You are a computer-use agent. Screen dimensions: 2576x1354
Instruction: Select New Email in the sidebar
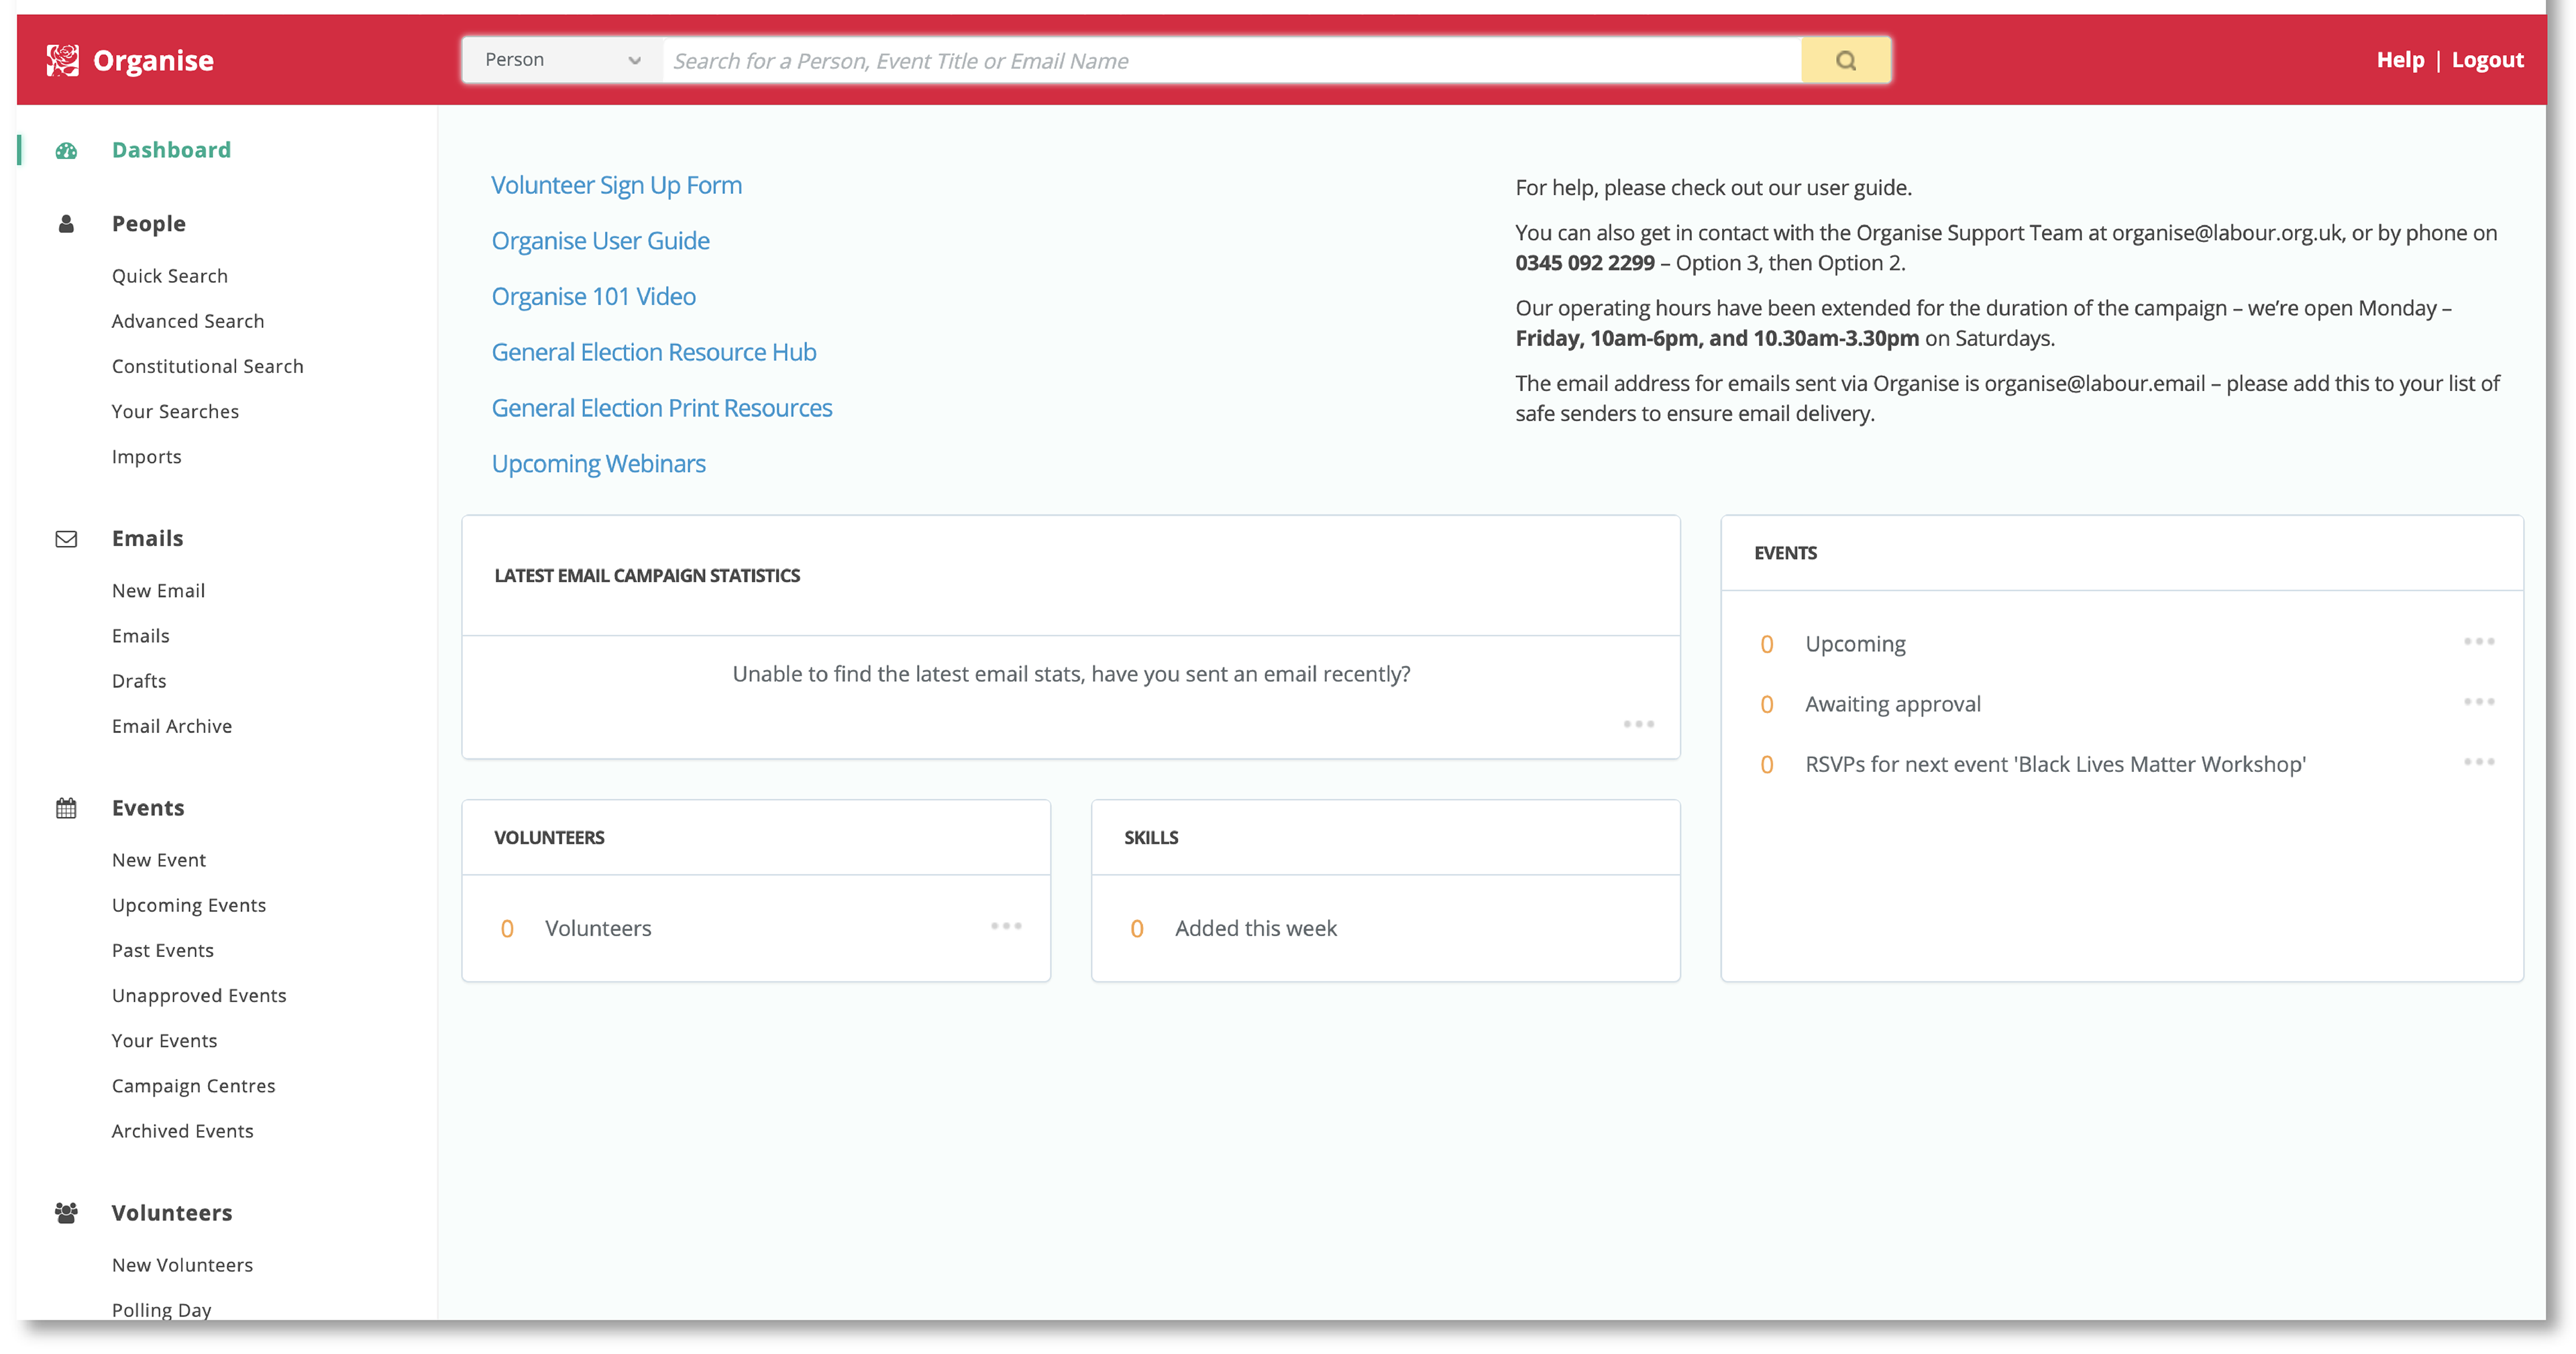coord(158,591)
